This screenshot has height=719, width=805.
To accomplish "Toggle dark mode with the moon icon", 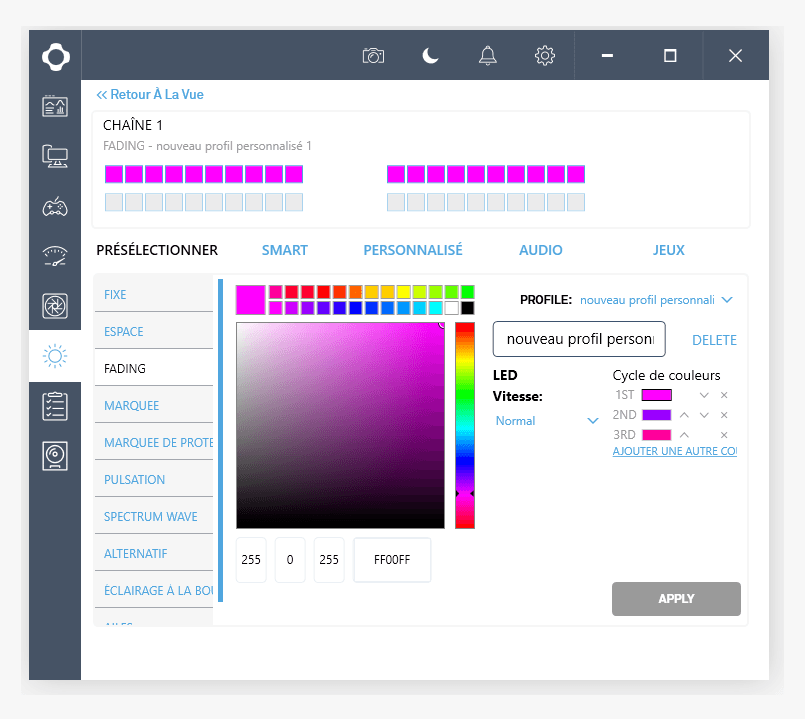I will (430, 56).
